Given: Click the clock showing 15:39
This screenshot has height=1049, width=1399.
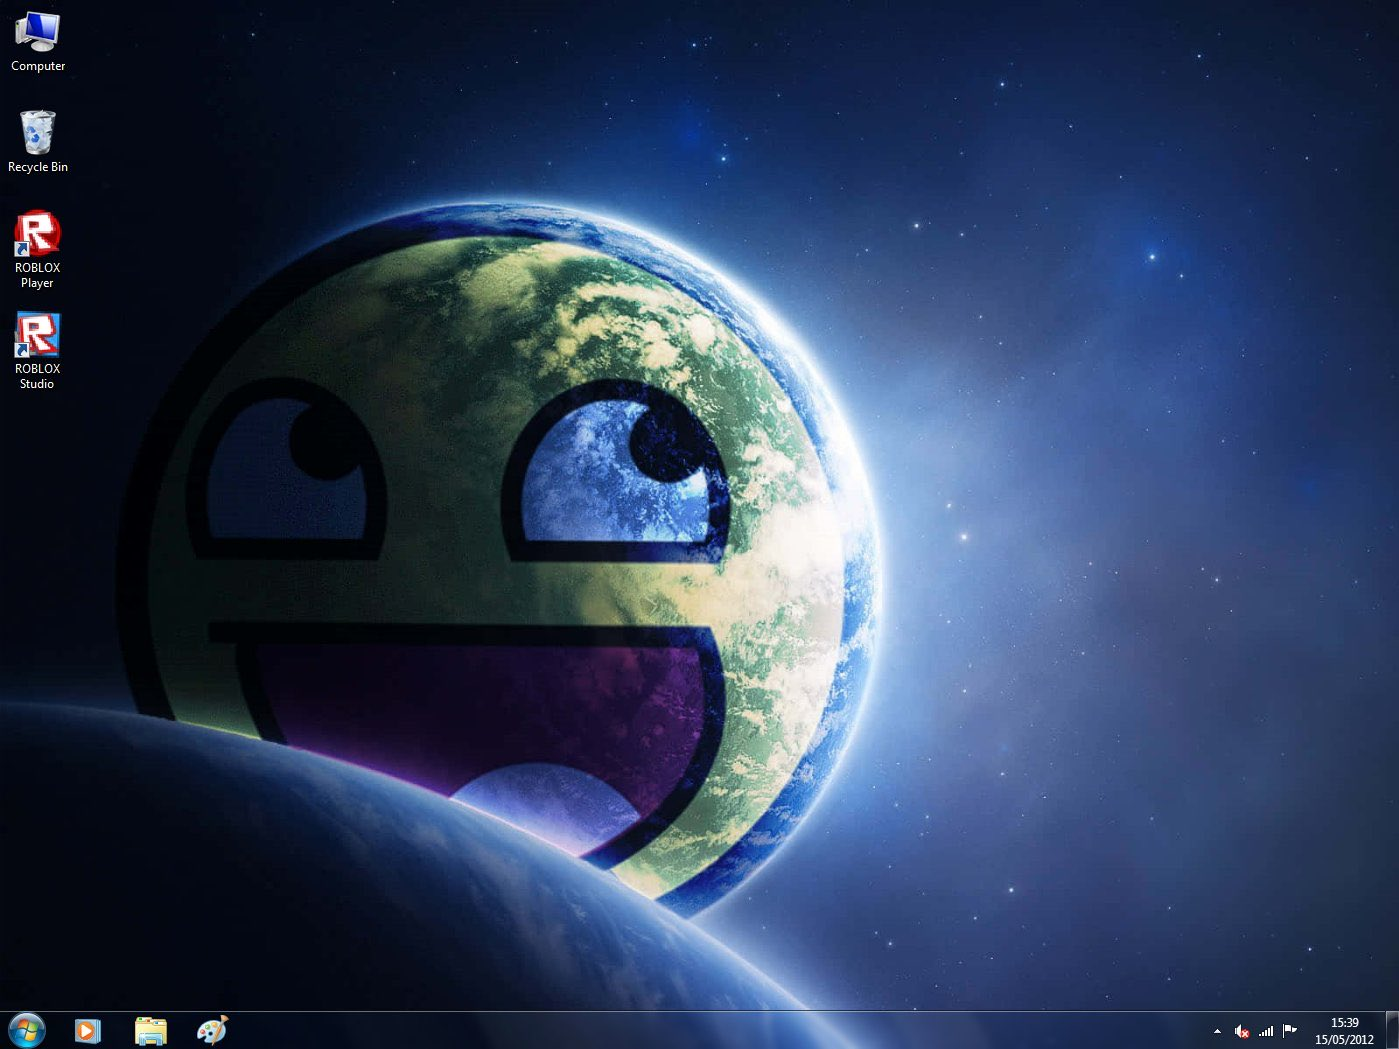Looking at the screenshot, I should click(1344, 1031).
